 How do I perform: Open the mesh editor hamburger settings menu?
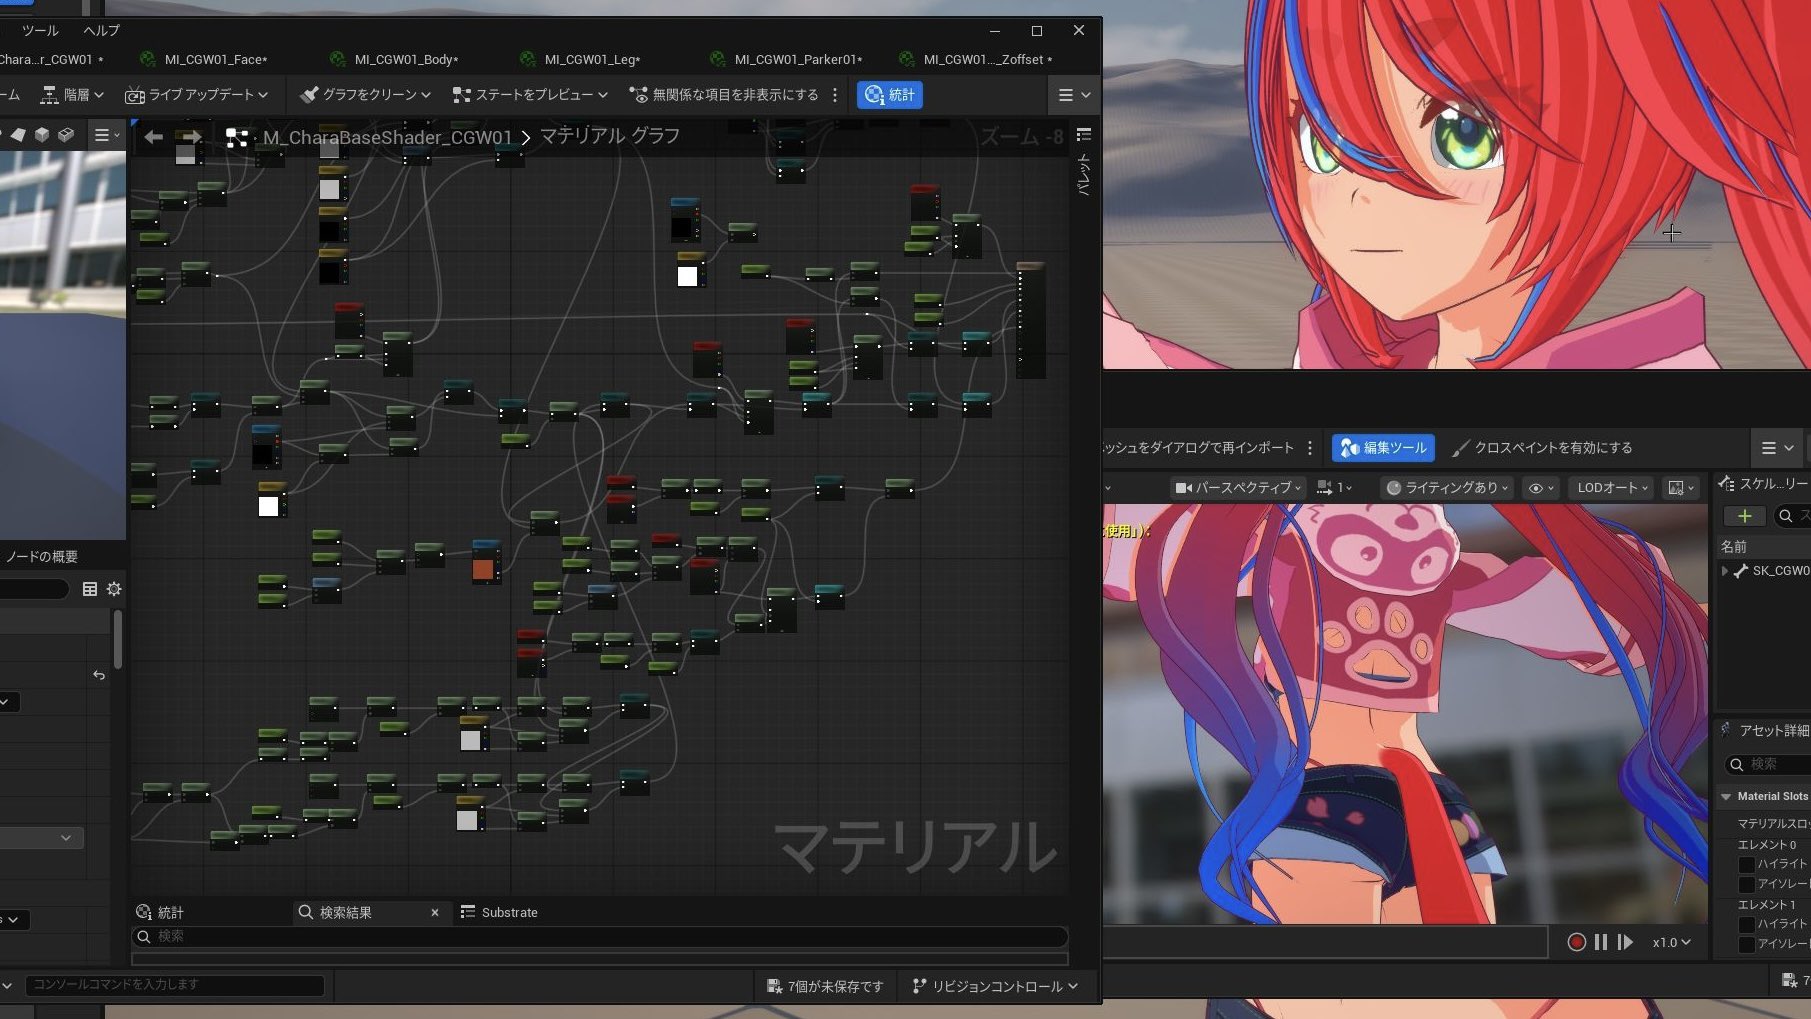1777,448
